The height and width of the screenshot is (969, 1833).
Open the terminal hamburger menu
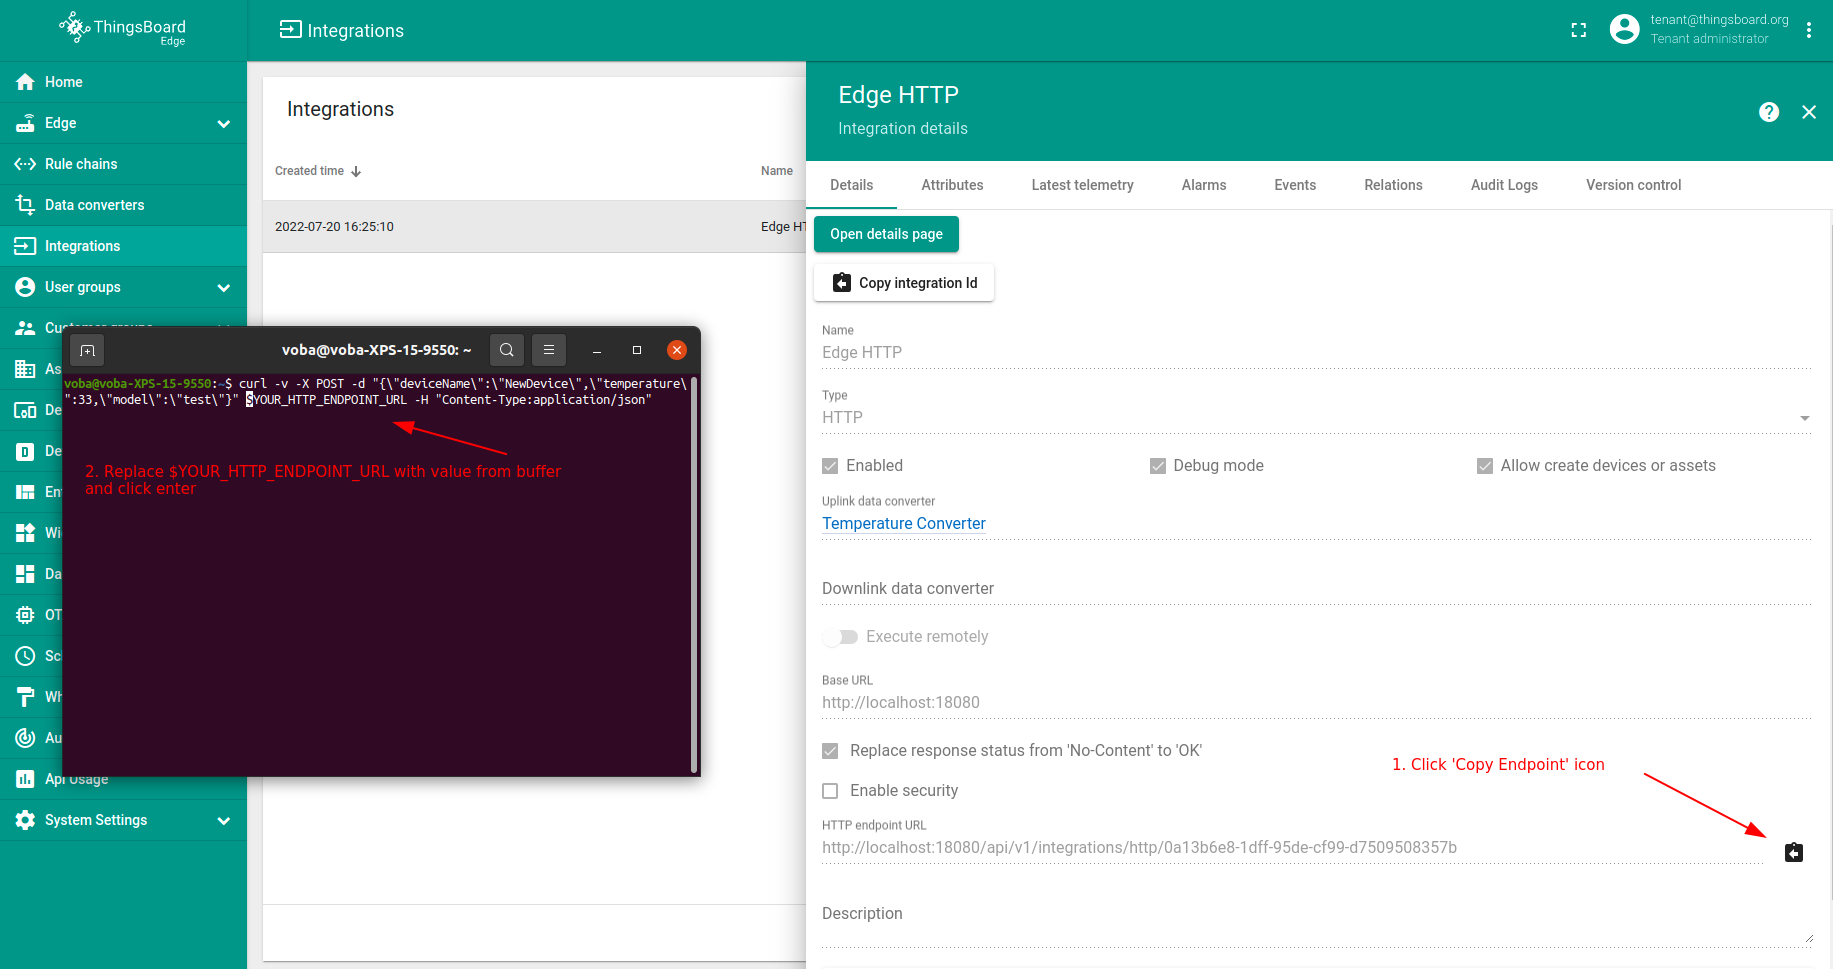549,350
